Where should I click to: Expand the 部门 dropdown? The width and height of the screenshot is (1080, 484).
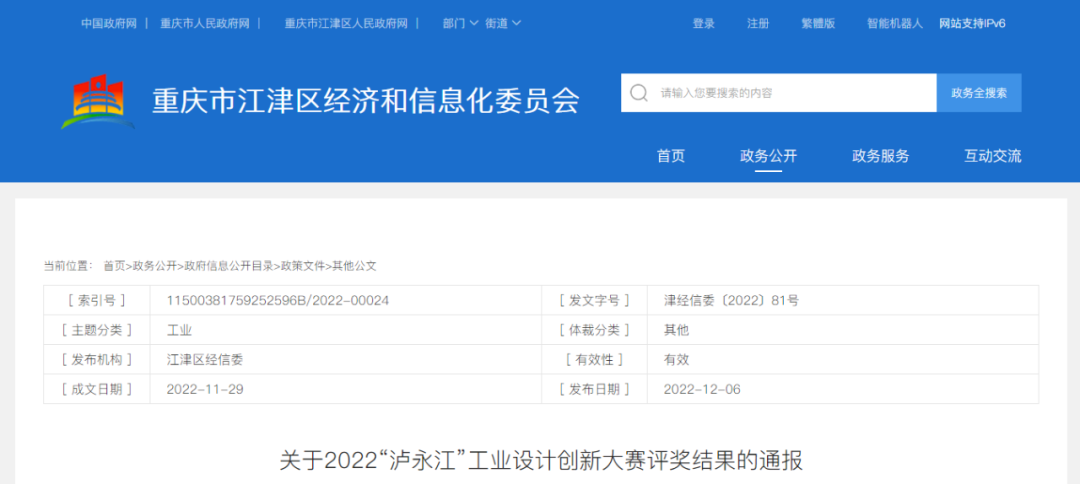point(461,23)
